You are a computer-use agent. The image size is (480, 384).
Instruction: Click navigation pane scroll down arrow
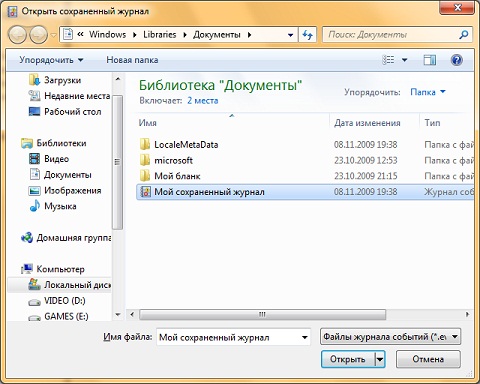(x=117, y=314)
